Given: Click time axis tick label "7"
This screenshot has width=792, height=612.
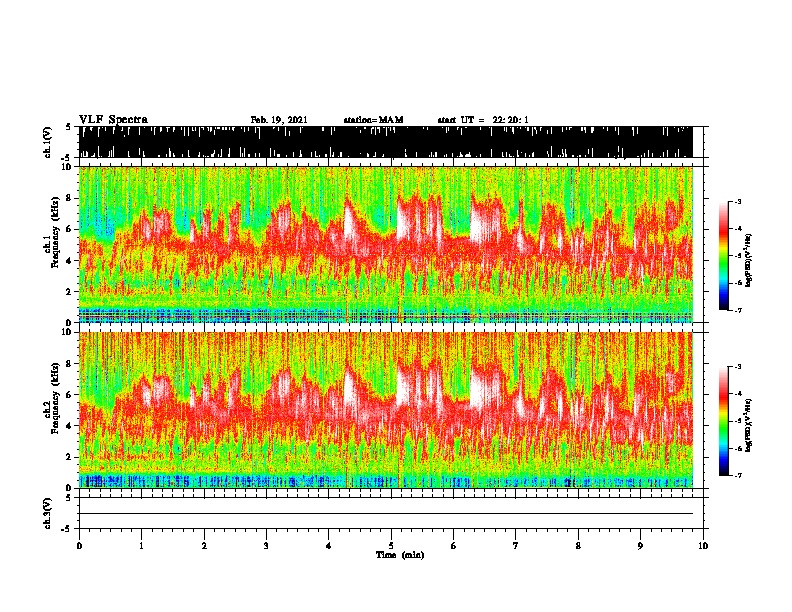Looking at the screenshot, I should (x=516, y=545).
